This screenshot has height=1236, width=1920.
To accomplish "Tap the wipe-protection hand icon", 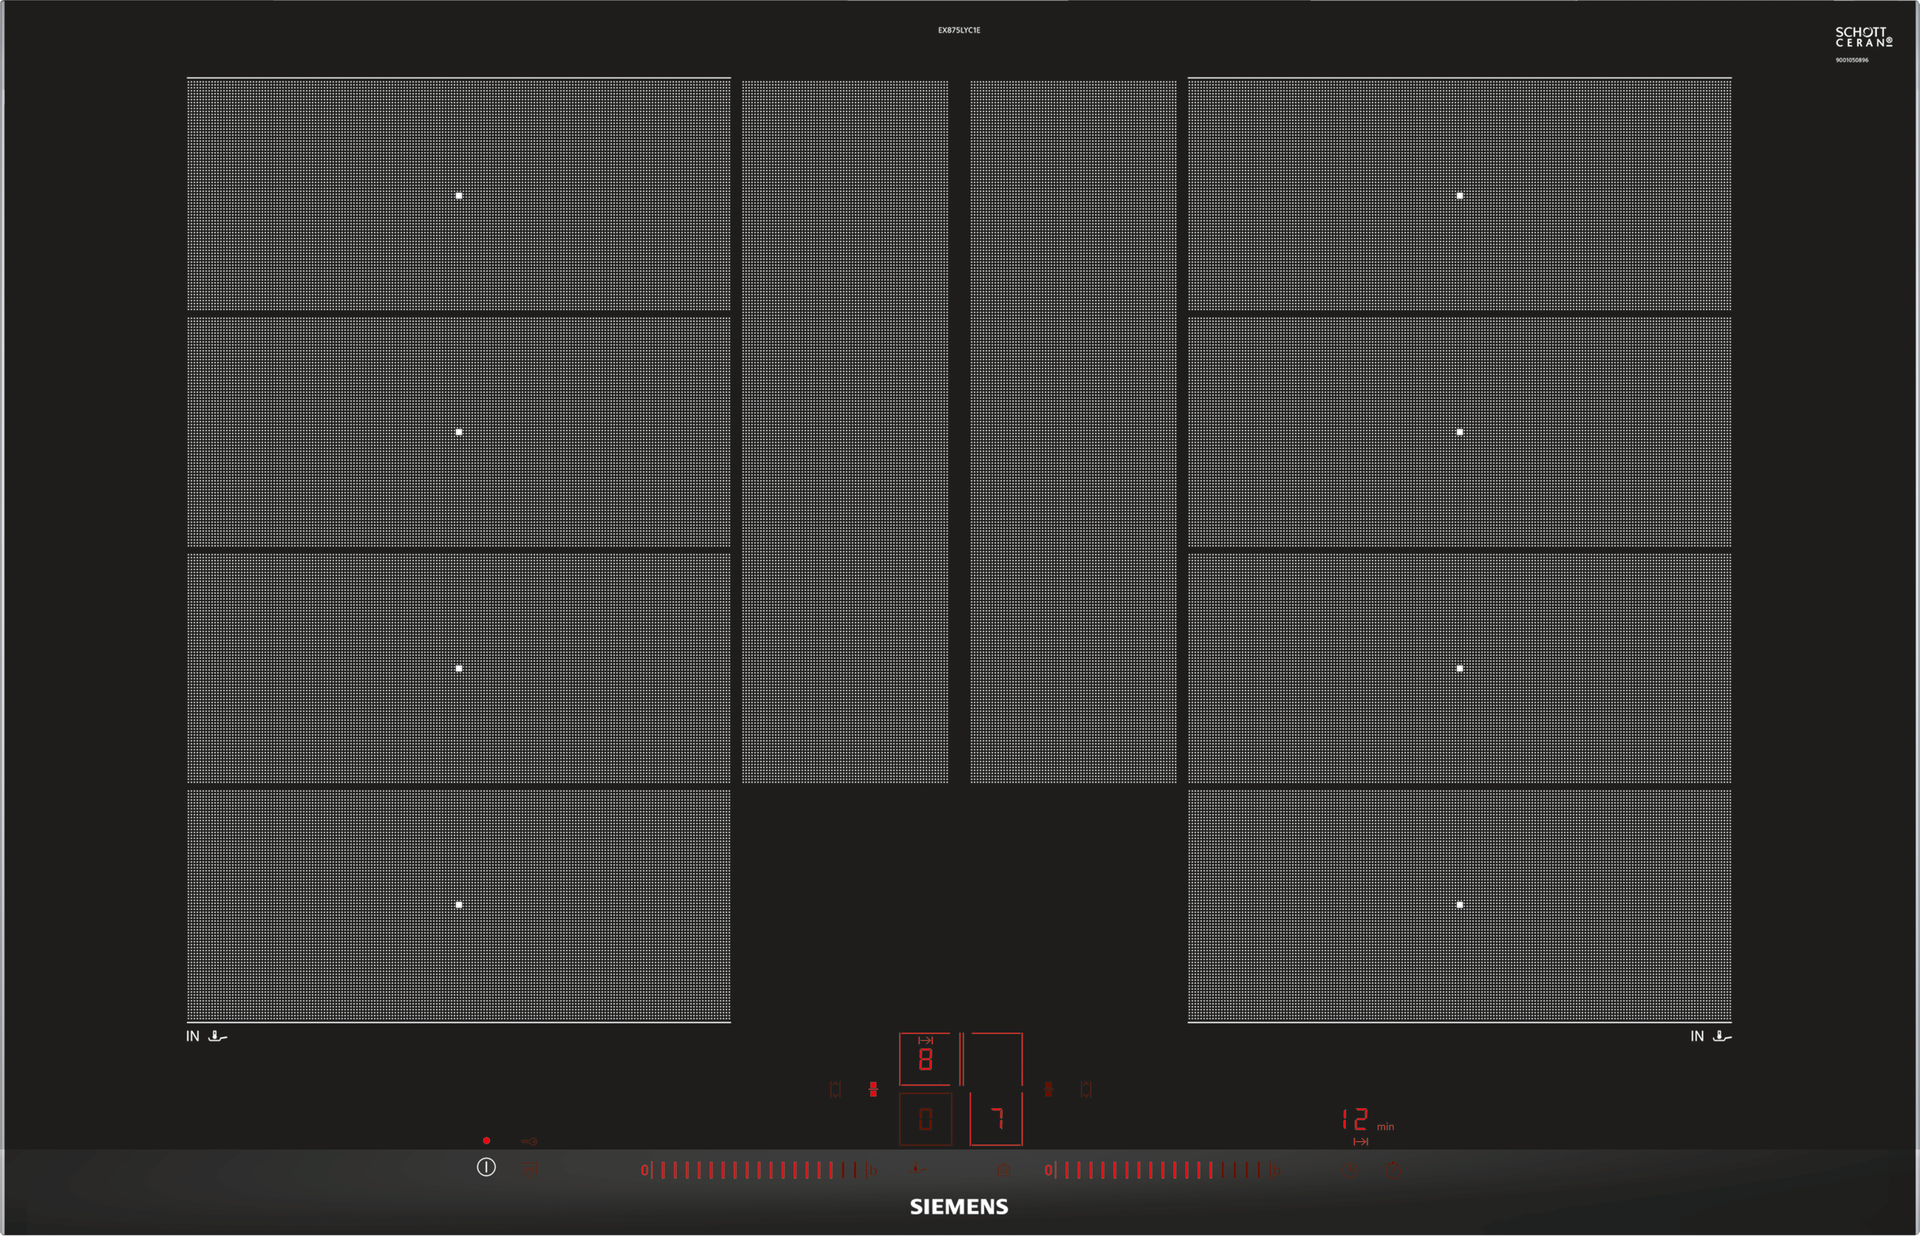I will (x=528, y=1169).
